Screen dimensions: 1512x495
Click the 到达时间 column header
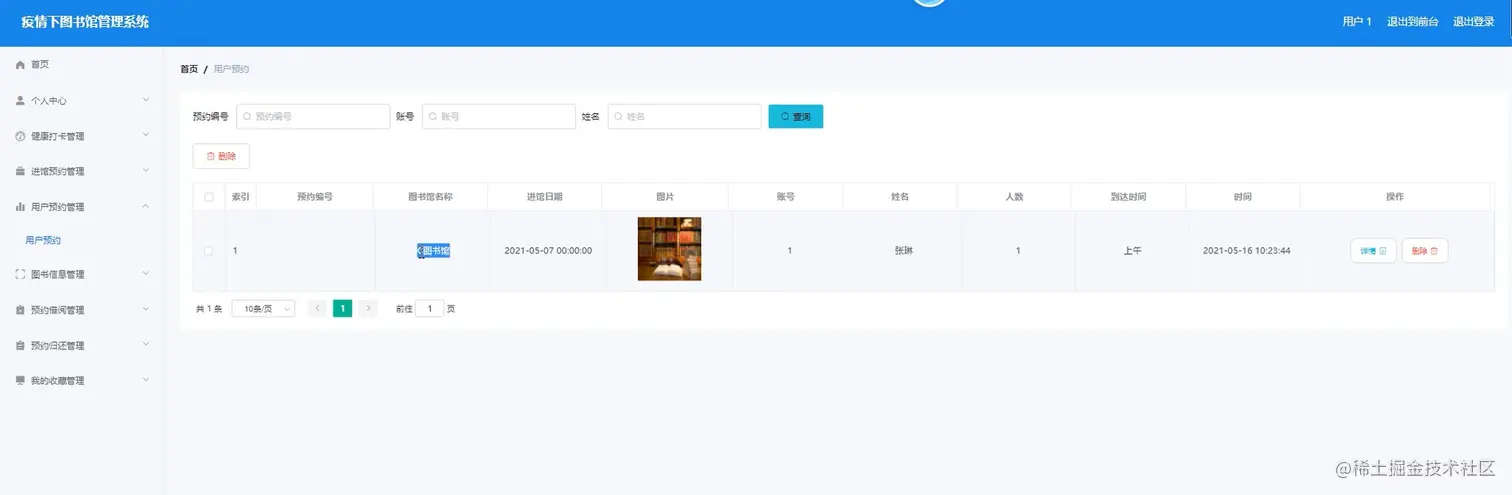click(1129, 197)
